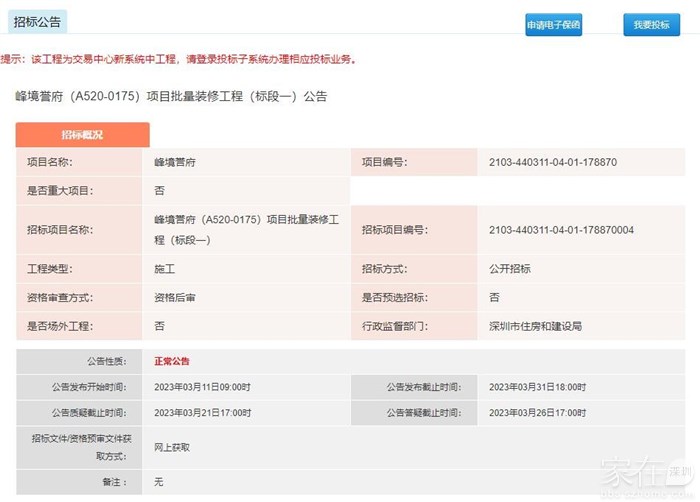Viewport: 700px width, 502px height.
Task: Click the red 正常公告 status text
Action: click(171, 361)
